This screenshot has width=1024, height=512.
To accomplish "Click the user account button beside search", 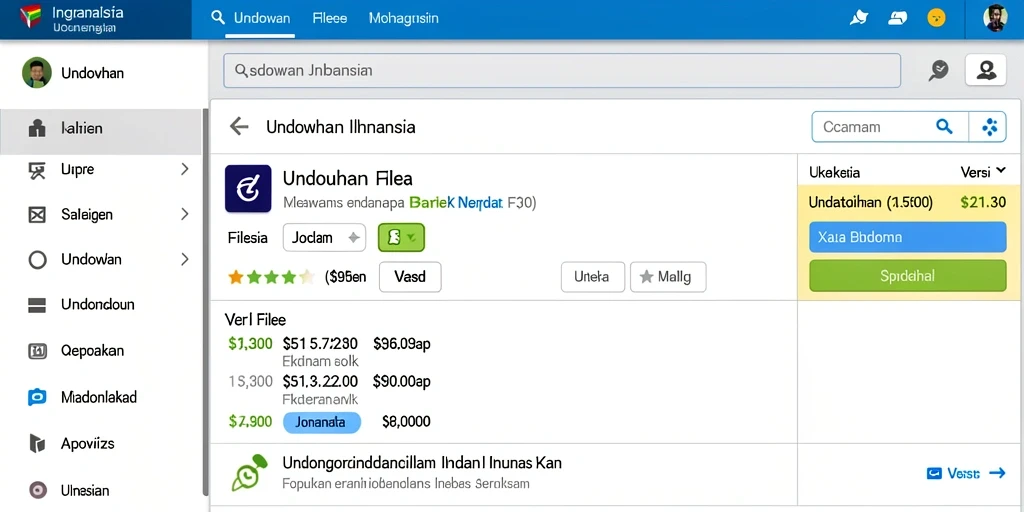I will [x=985, y=70].
